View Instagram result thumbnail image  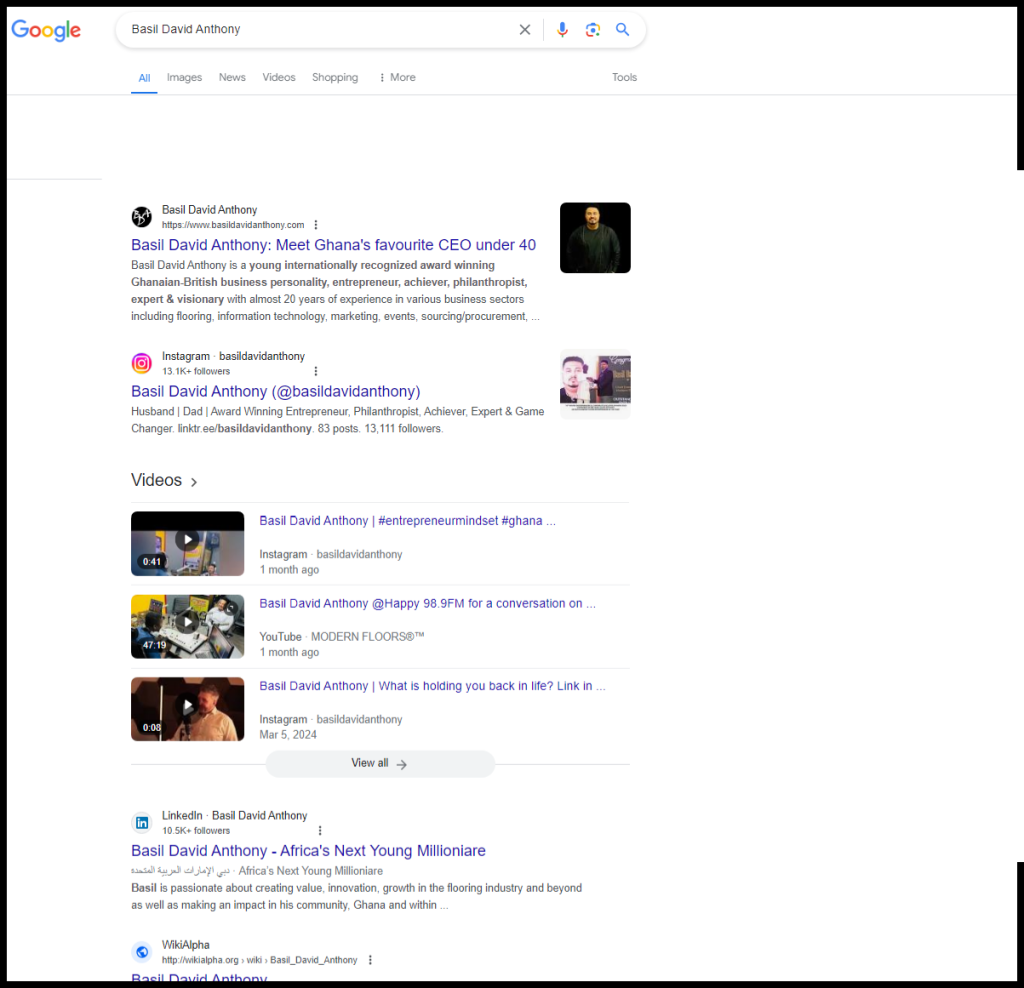[x=595, y=384]
